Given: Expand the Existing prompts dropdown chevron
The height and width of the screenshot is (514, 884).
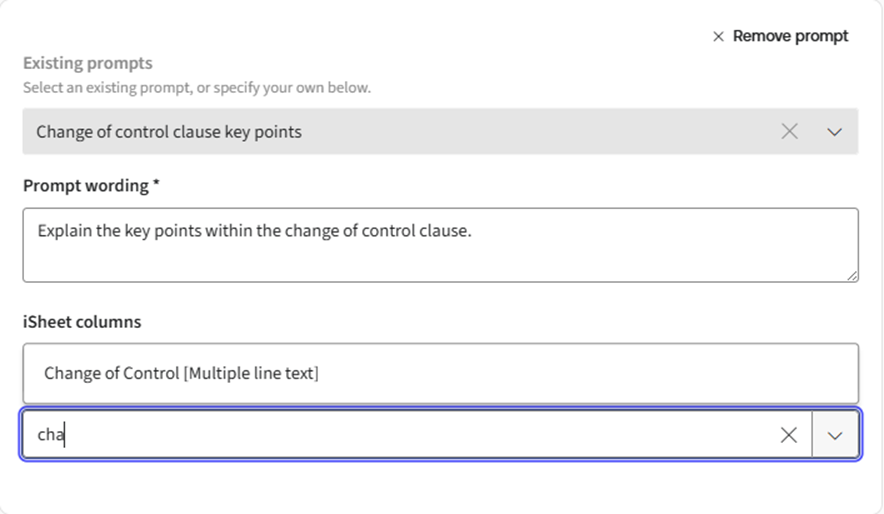Looking at the screenshot, I should [x=835, y=131].
